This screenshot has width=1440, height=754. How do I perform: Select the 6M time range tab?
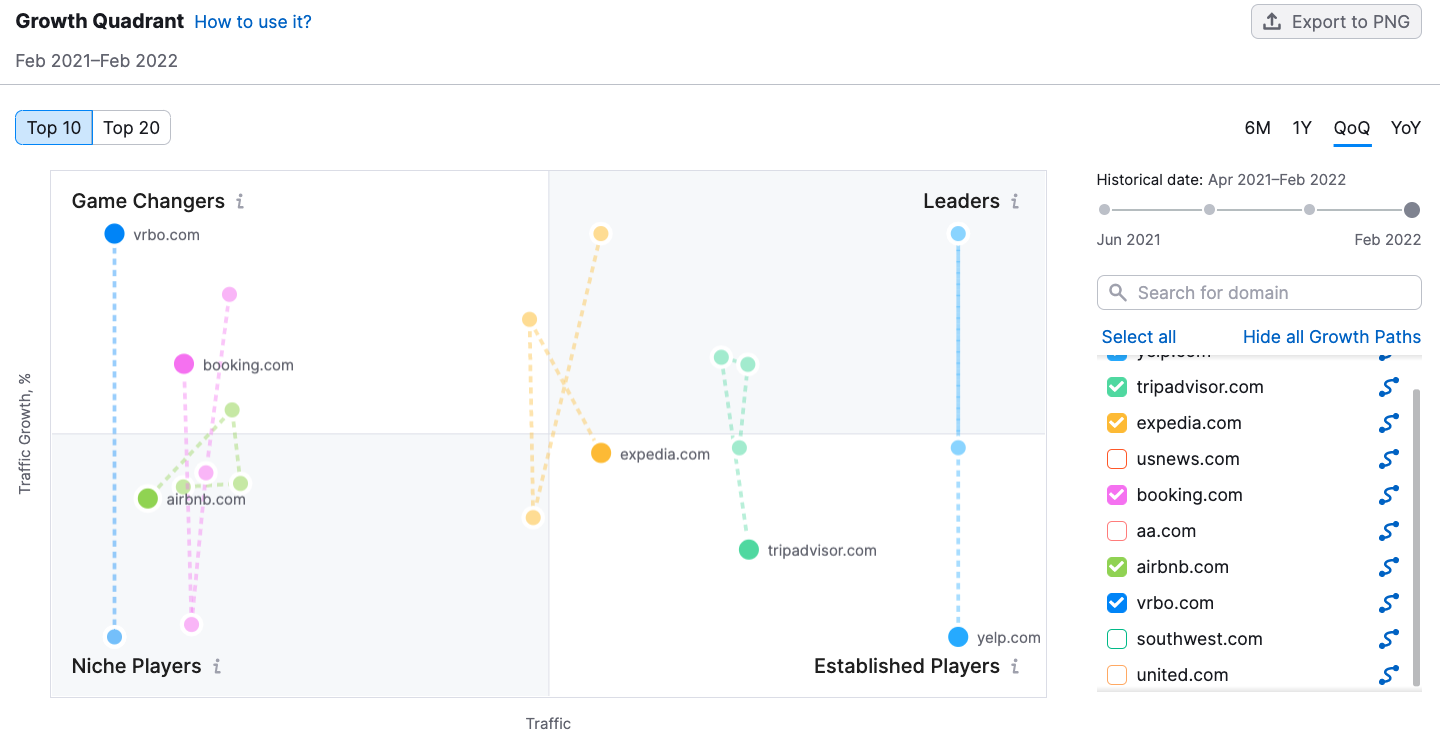[1257, 128]
